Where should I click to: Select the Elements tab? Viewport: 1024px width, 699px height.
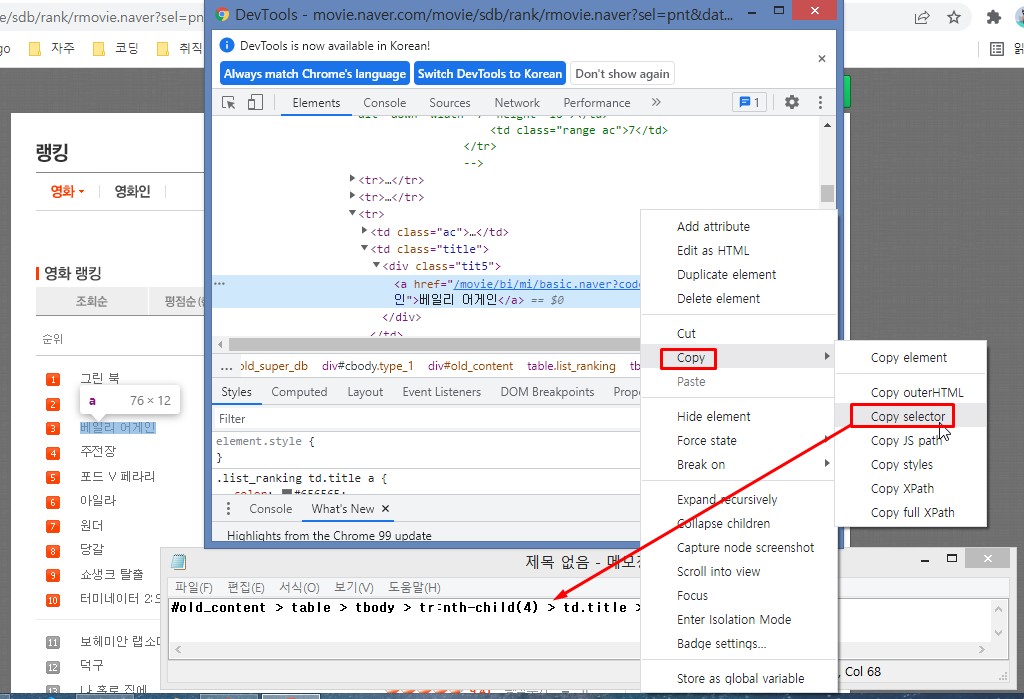[x=316, y=103]
